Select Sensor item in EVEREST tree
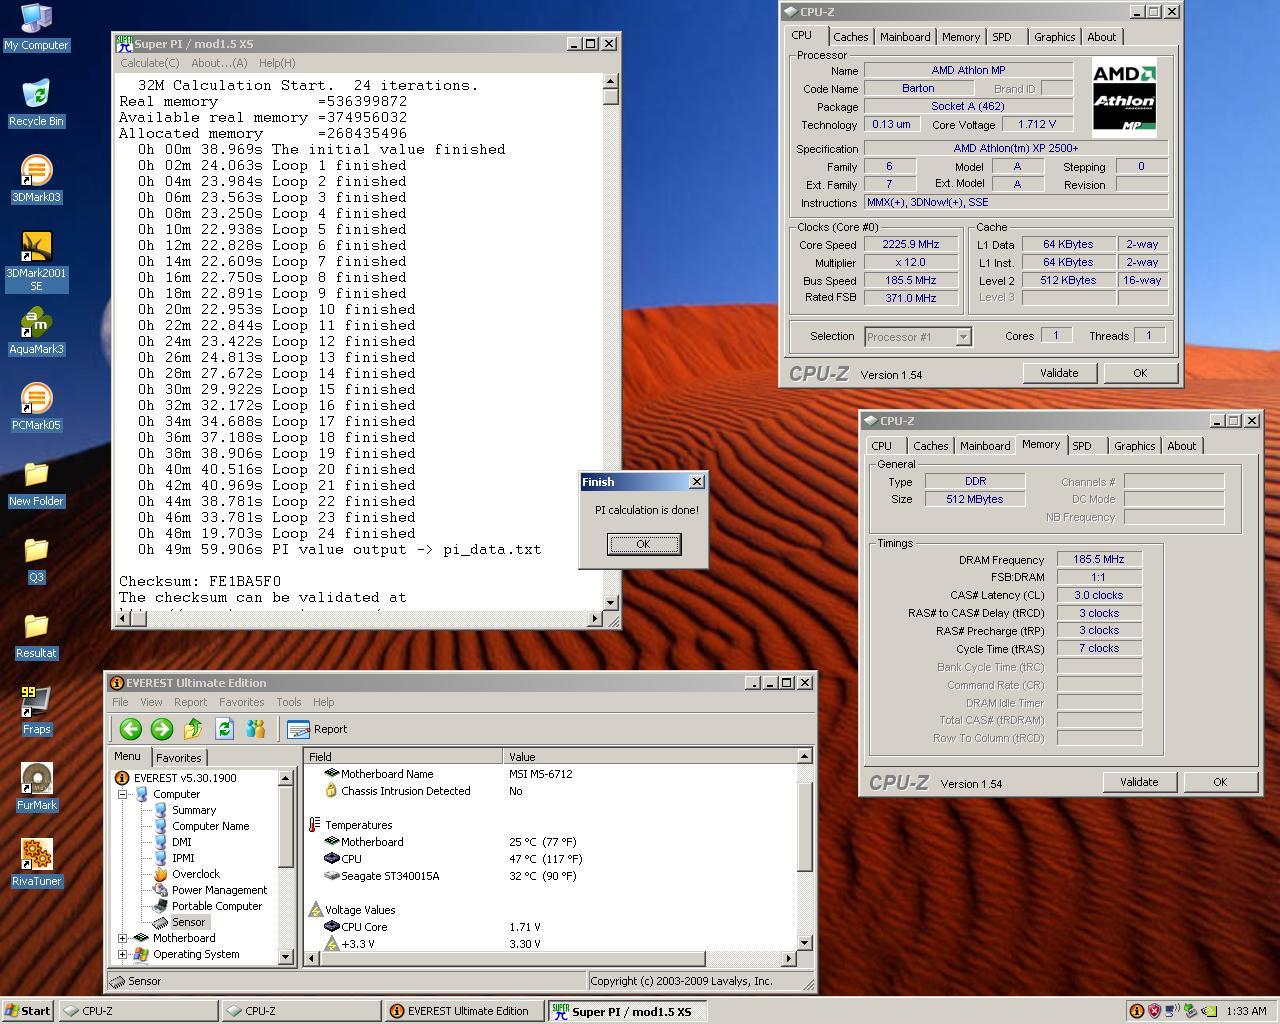 188,922
